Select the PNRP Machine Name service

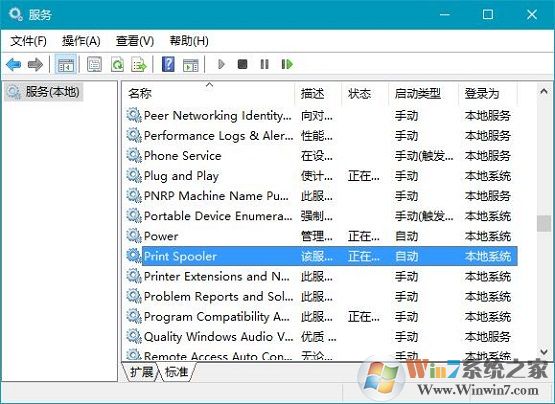[216, 196]
